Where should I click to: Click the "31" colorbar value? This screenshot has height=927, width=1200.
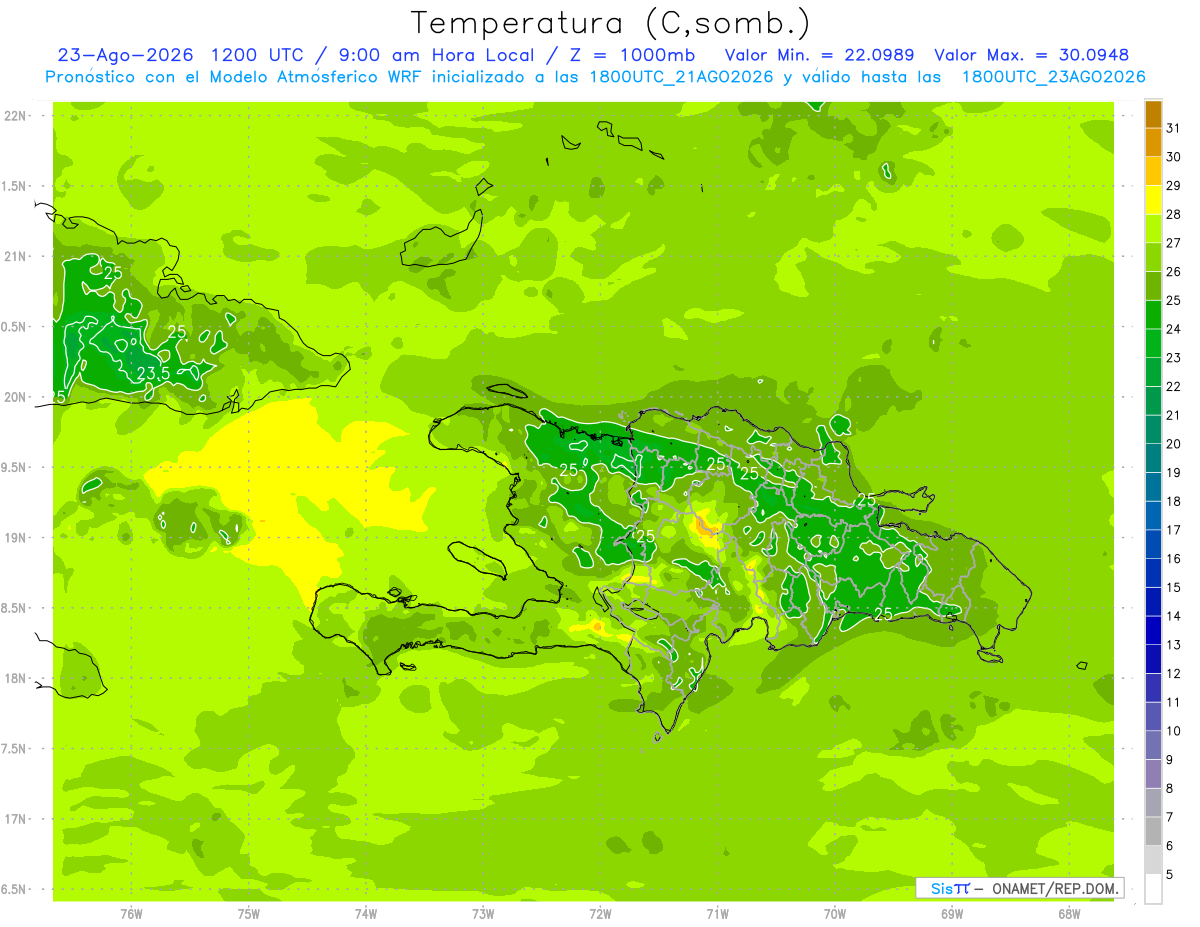[1173, 128]
